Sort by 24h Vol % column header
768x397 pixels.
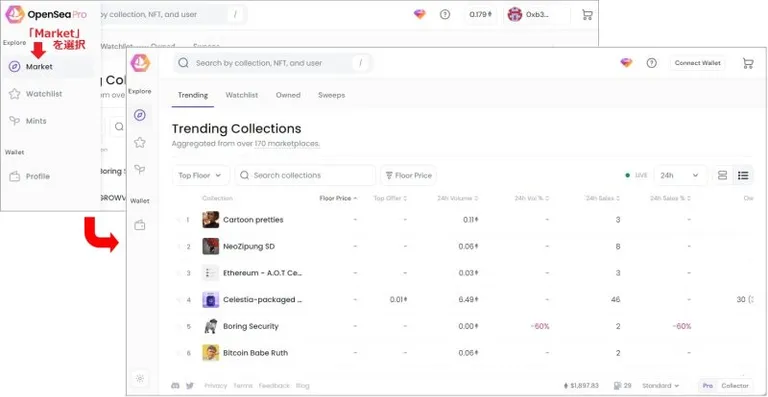point(531,198)
